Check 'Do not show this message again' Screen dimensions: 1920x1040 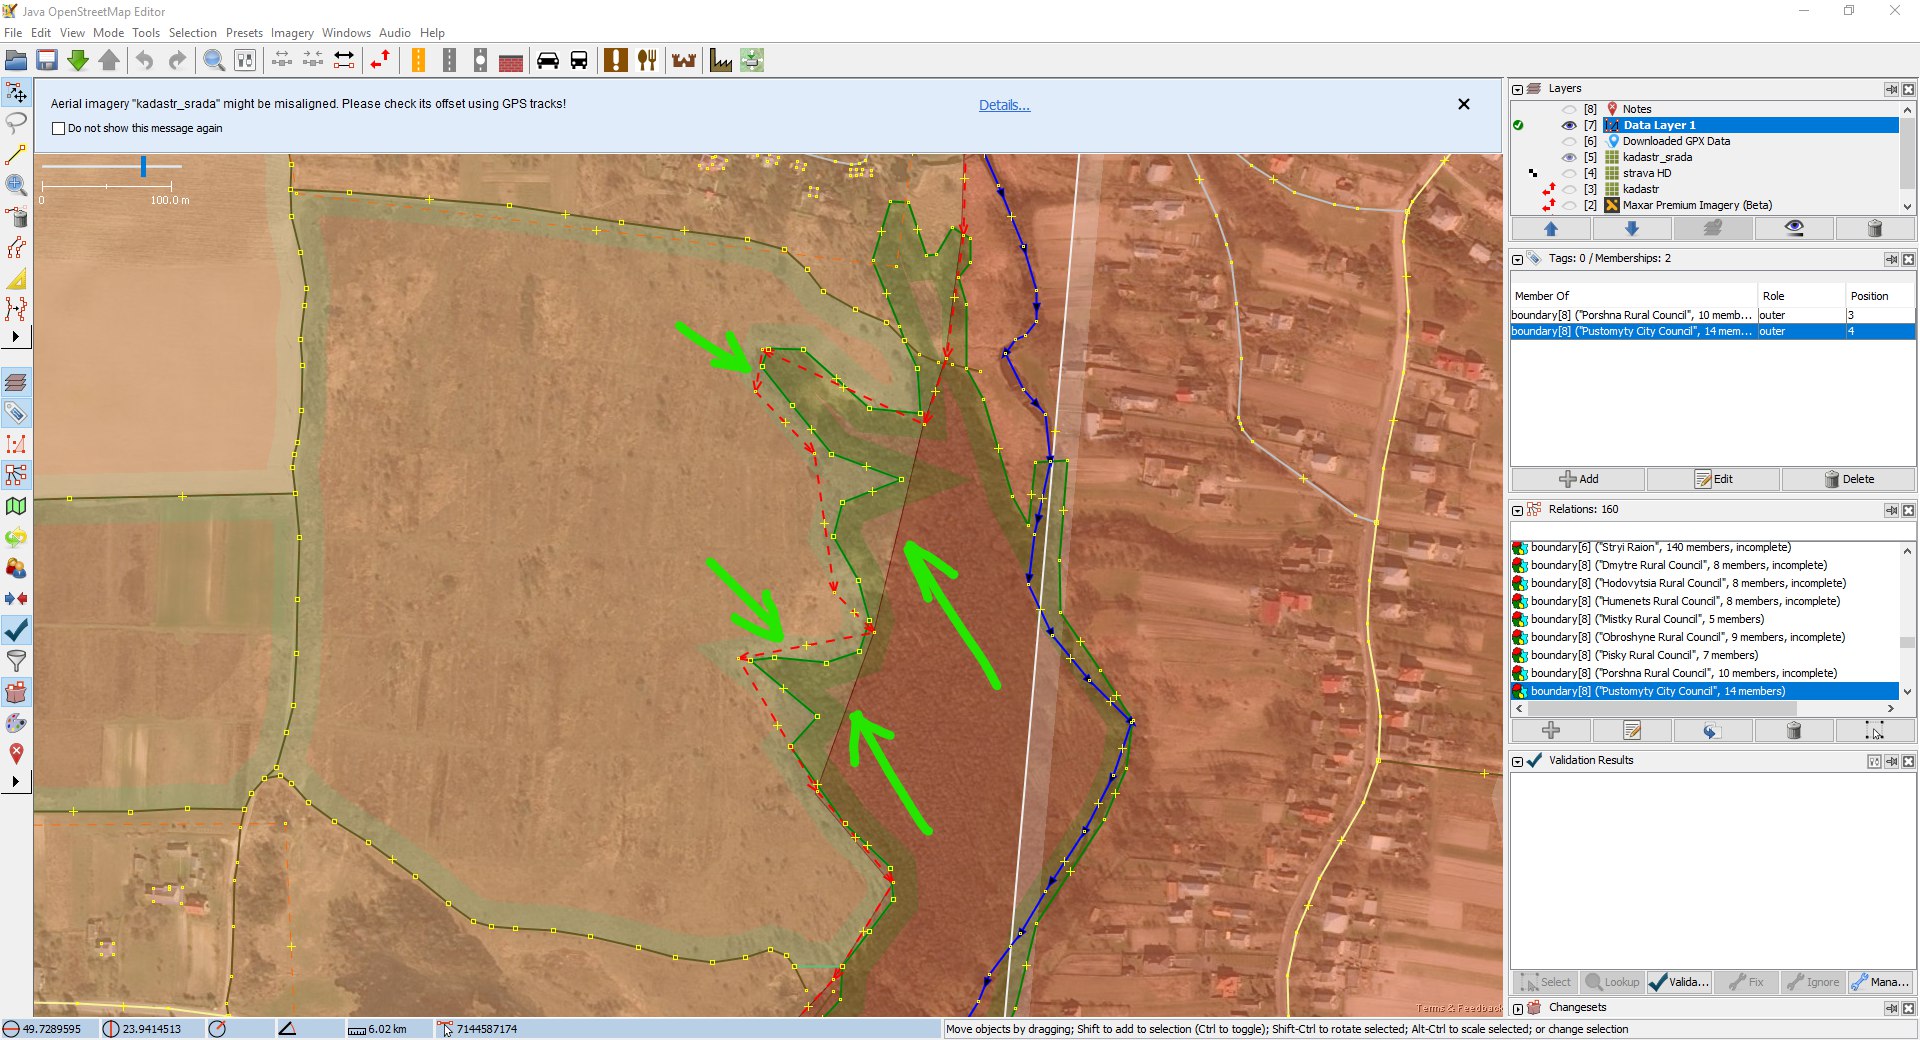[x=58, y=129]
